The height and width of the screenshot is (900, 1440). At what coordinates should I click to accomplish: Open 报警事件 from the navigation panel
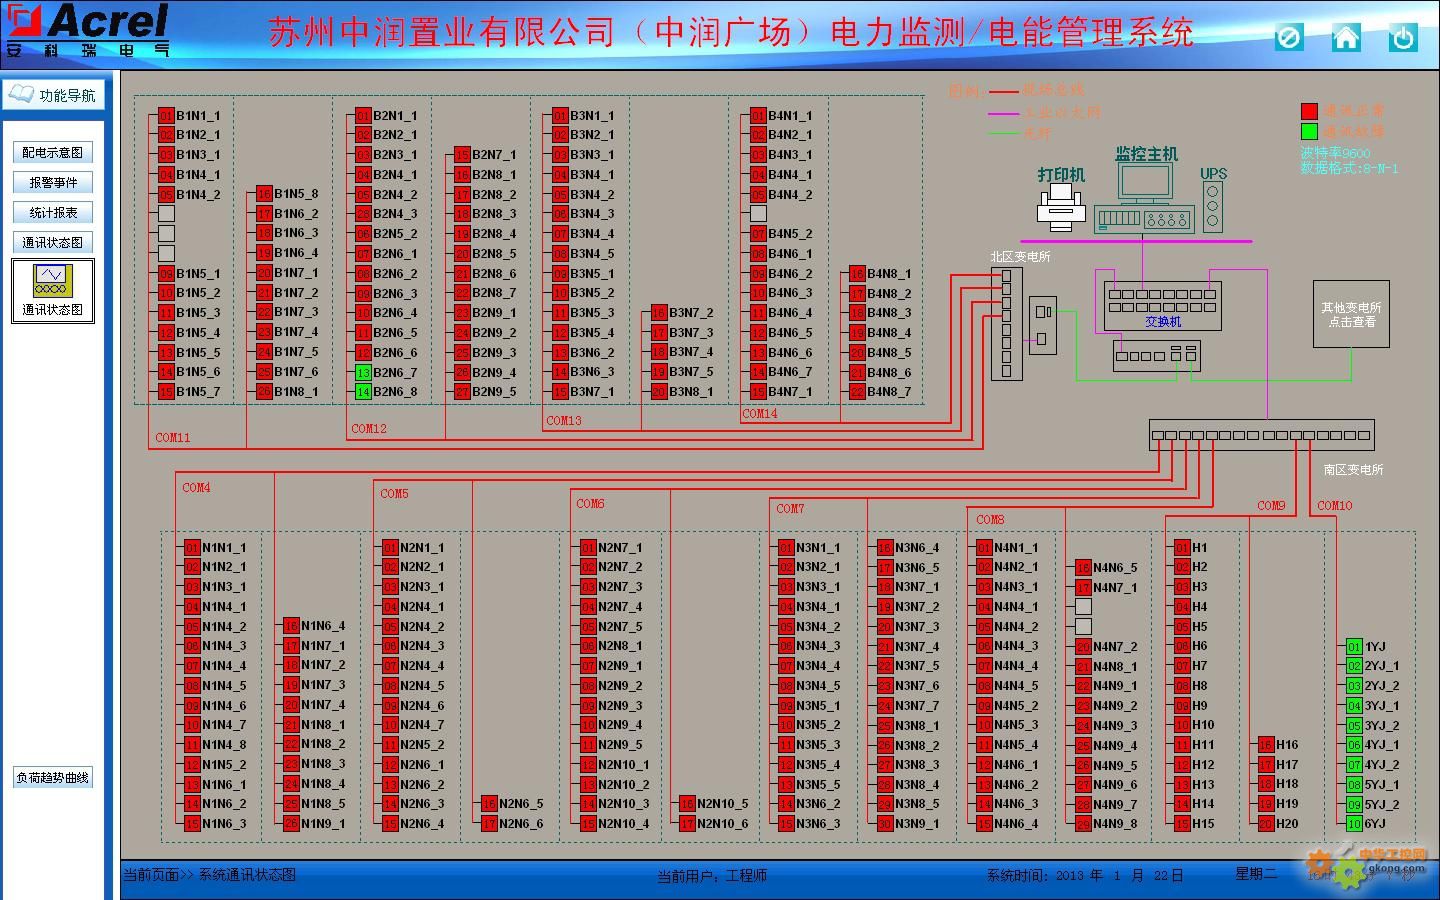coord(53,183)
